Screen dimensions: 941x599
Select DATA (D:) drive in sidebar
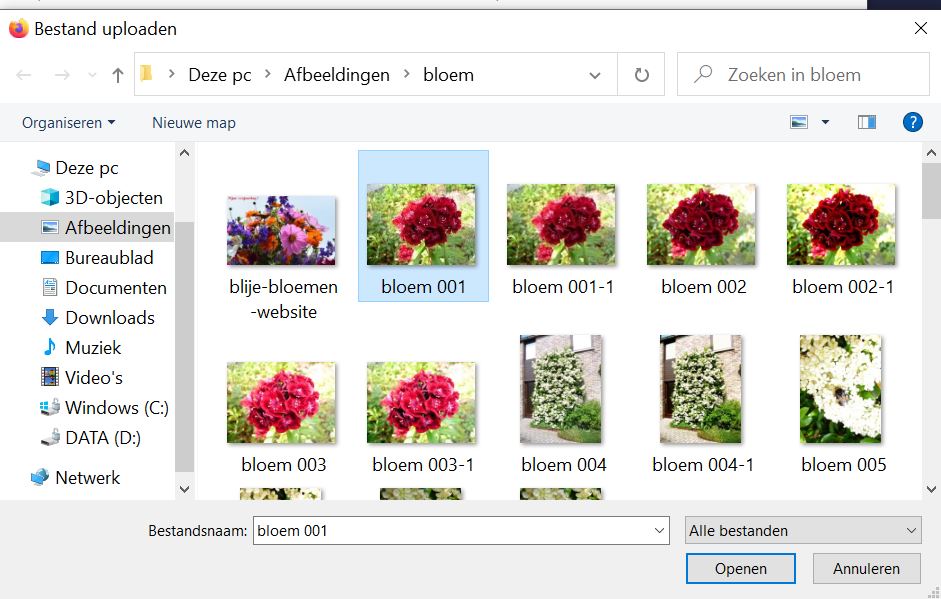(103, 438)
